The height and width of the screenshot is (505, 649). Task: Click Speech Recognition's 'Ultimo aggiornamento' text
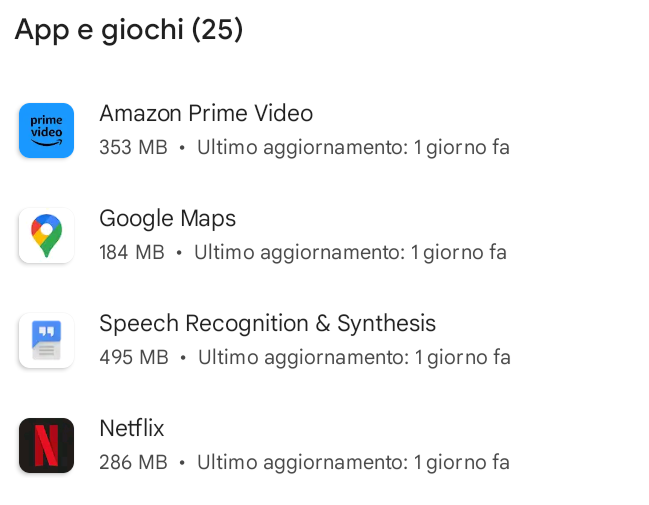click(302, 358)
